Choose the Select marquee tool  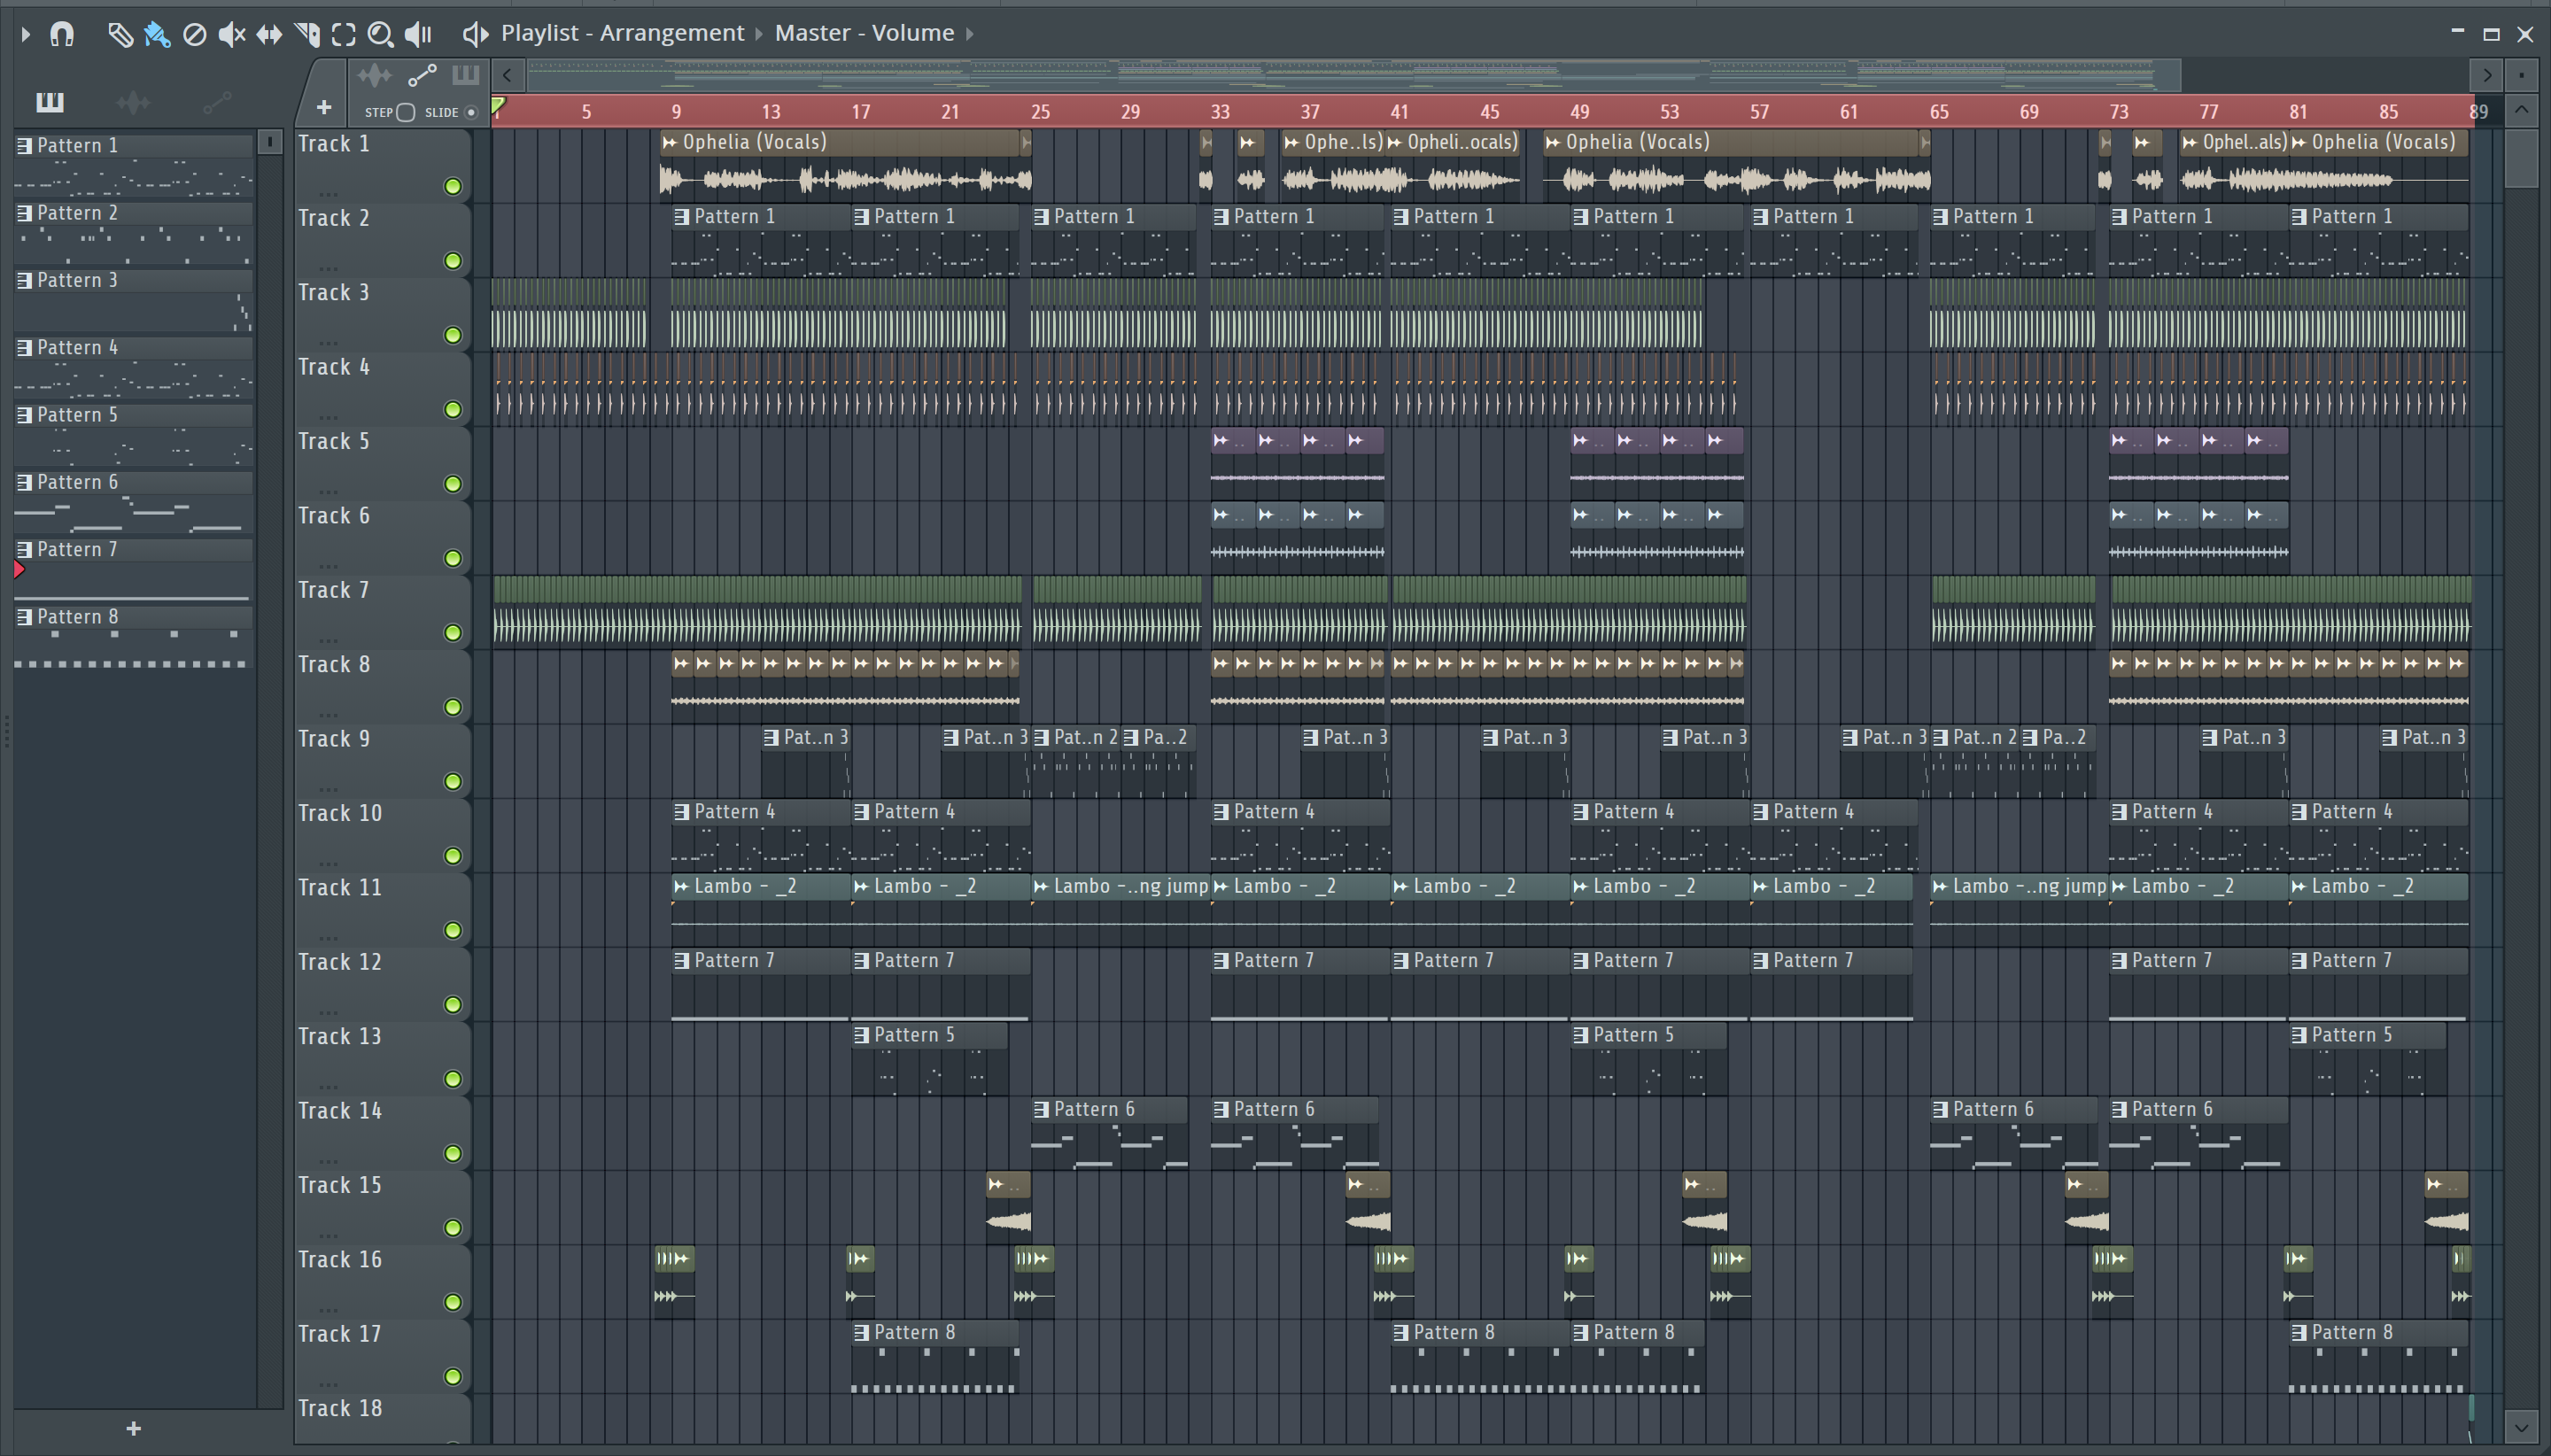(344, 35)
